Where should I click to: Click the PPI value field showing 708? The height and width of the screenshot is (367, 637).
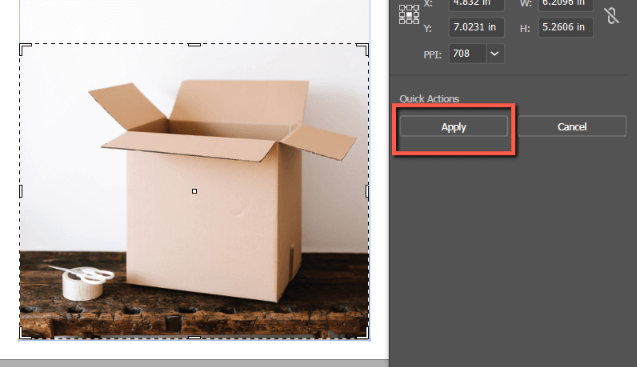click(467, 54)
